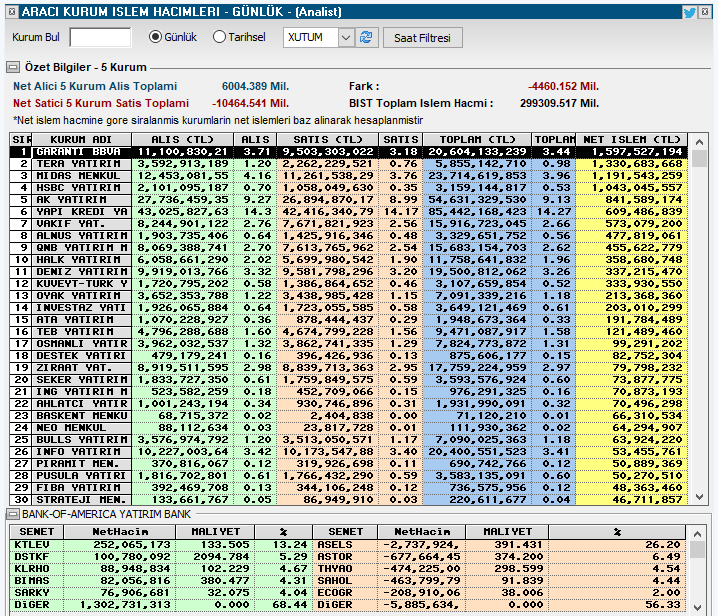Image resolution: width=718 pixels, height=616 pixels.
Task: Select the INFO YATIRIM row
Action: 348,452
